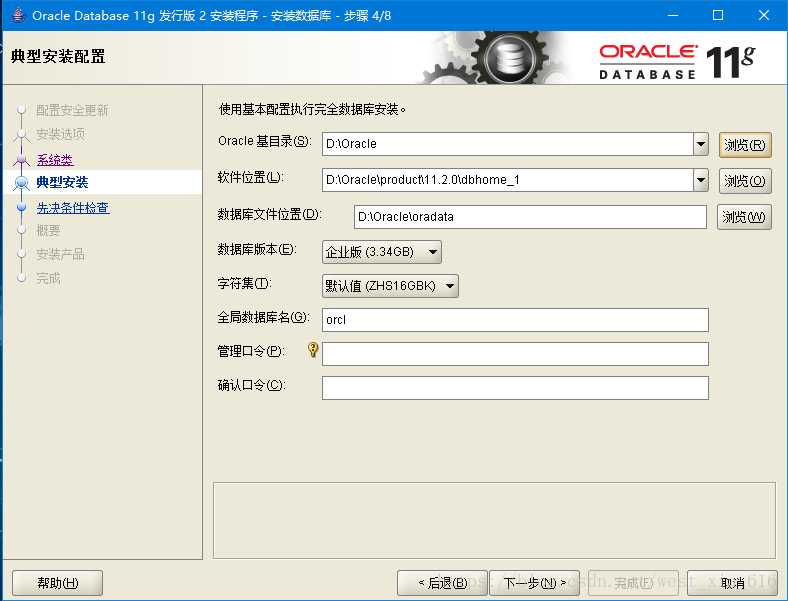788x601 pixels.
Task: Click the 全局数据库名(G) label
Action: 263,317
